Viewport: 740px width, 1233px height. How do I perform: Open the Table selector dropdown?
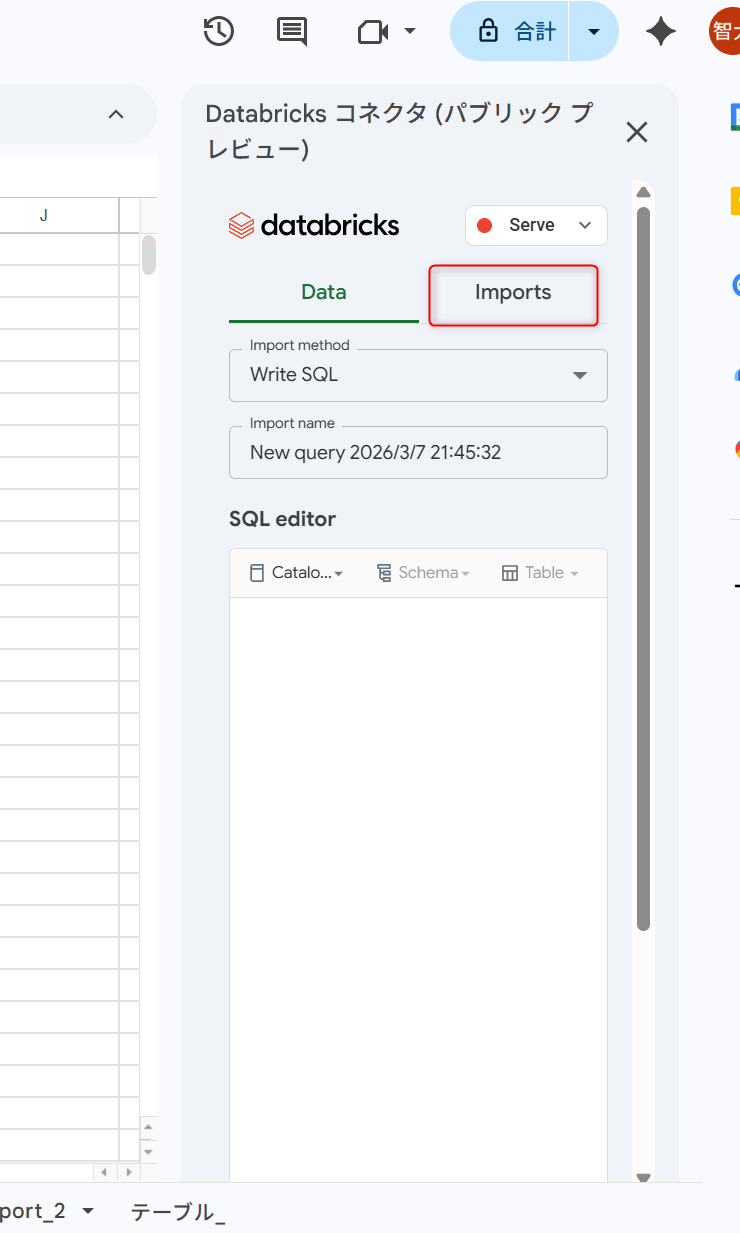point(540,573)
